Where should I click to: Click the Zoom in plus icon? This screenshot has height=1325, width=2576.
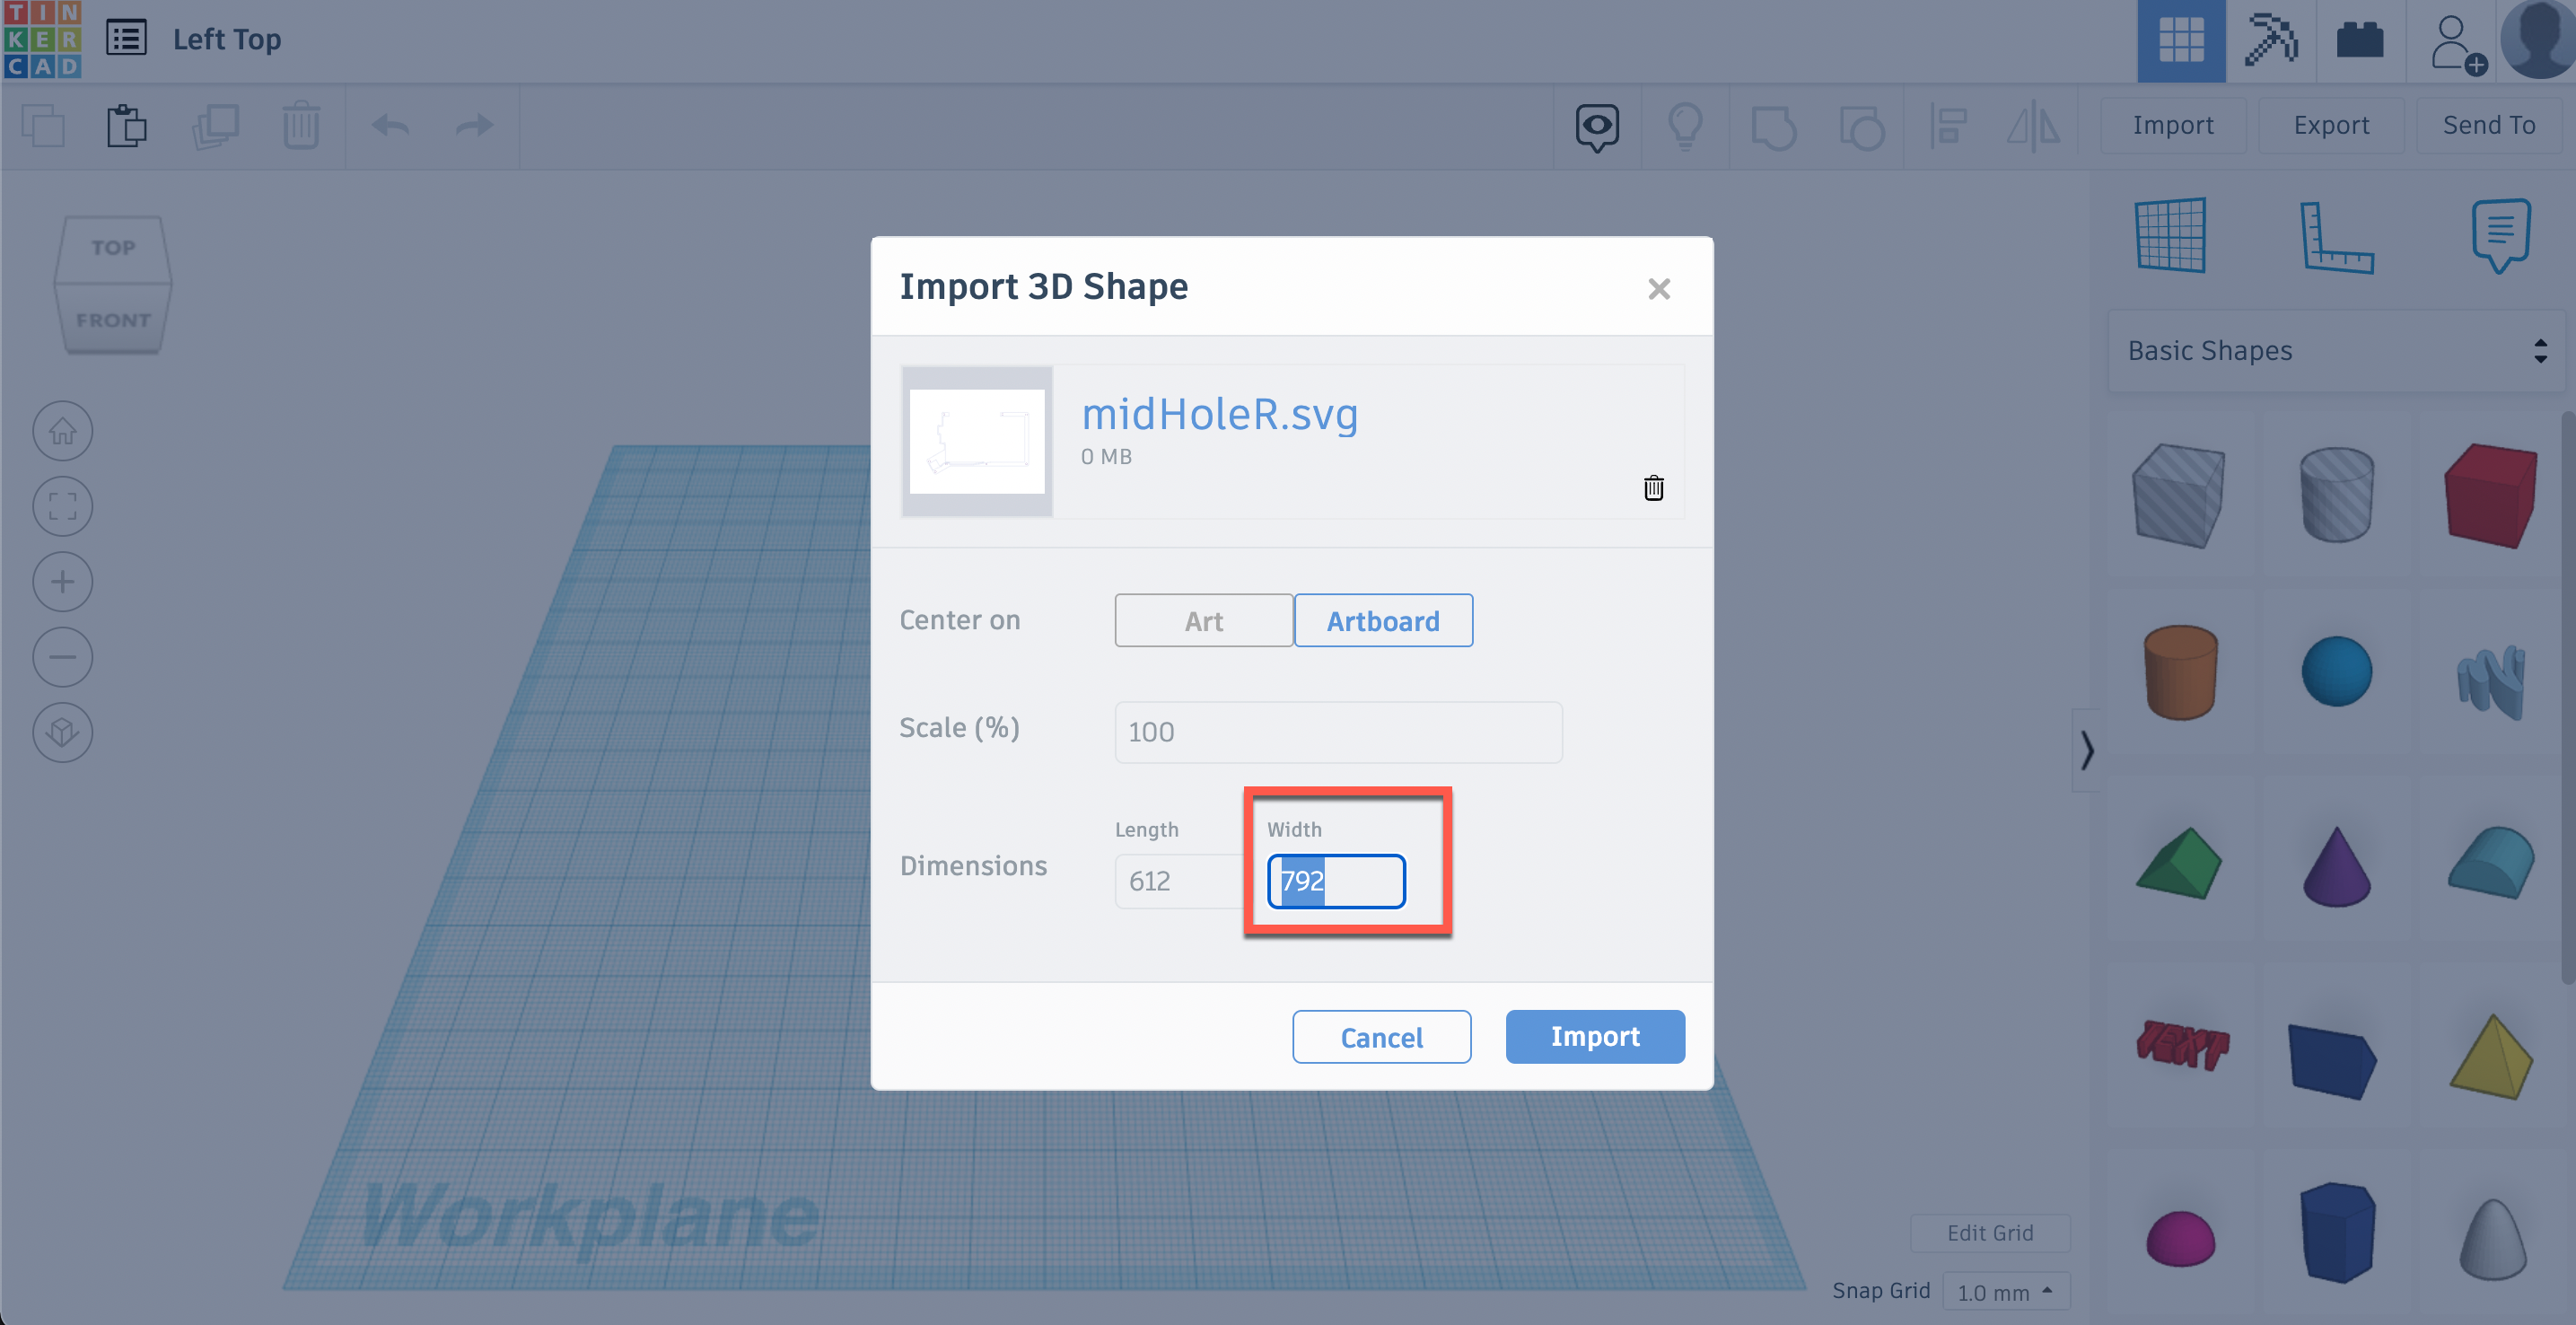pos(63,581)
